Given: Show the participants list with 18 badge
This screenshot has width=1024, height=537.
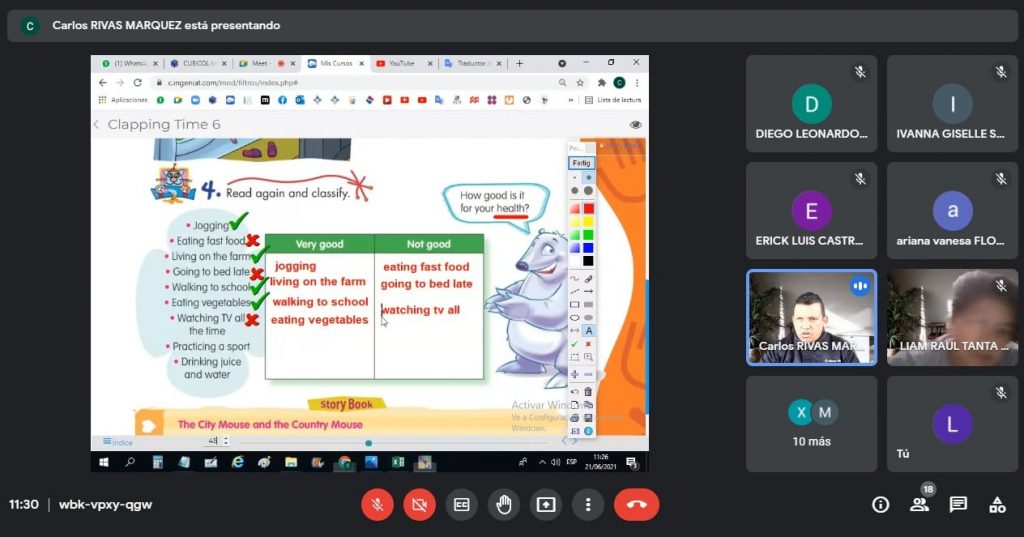Looking at the screenshot, I should pos(920,503).
